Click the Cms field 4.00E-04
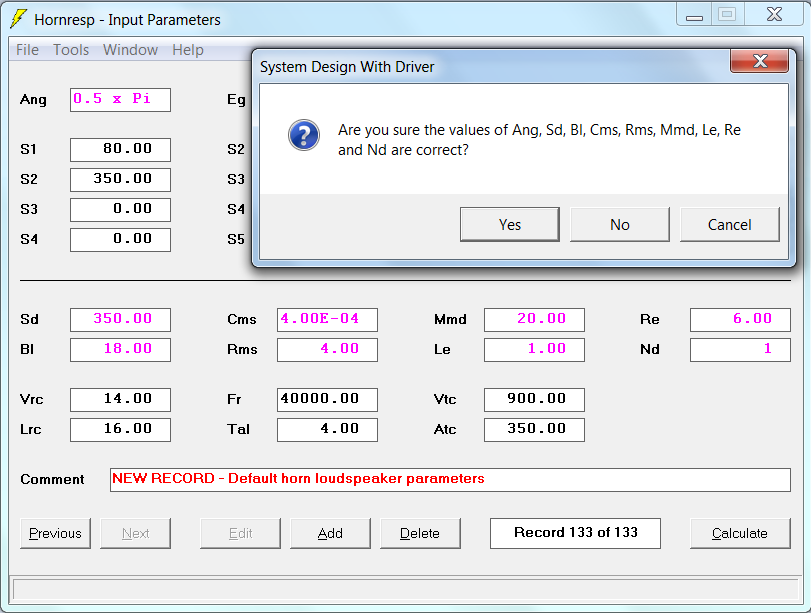Image resolution: width=811 pixels, height=613 pixels. point(327,320)
